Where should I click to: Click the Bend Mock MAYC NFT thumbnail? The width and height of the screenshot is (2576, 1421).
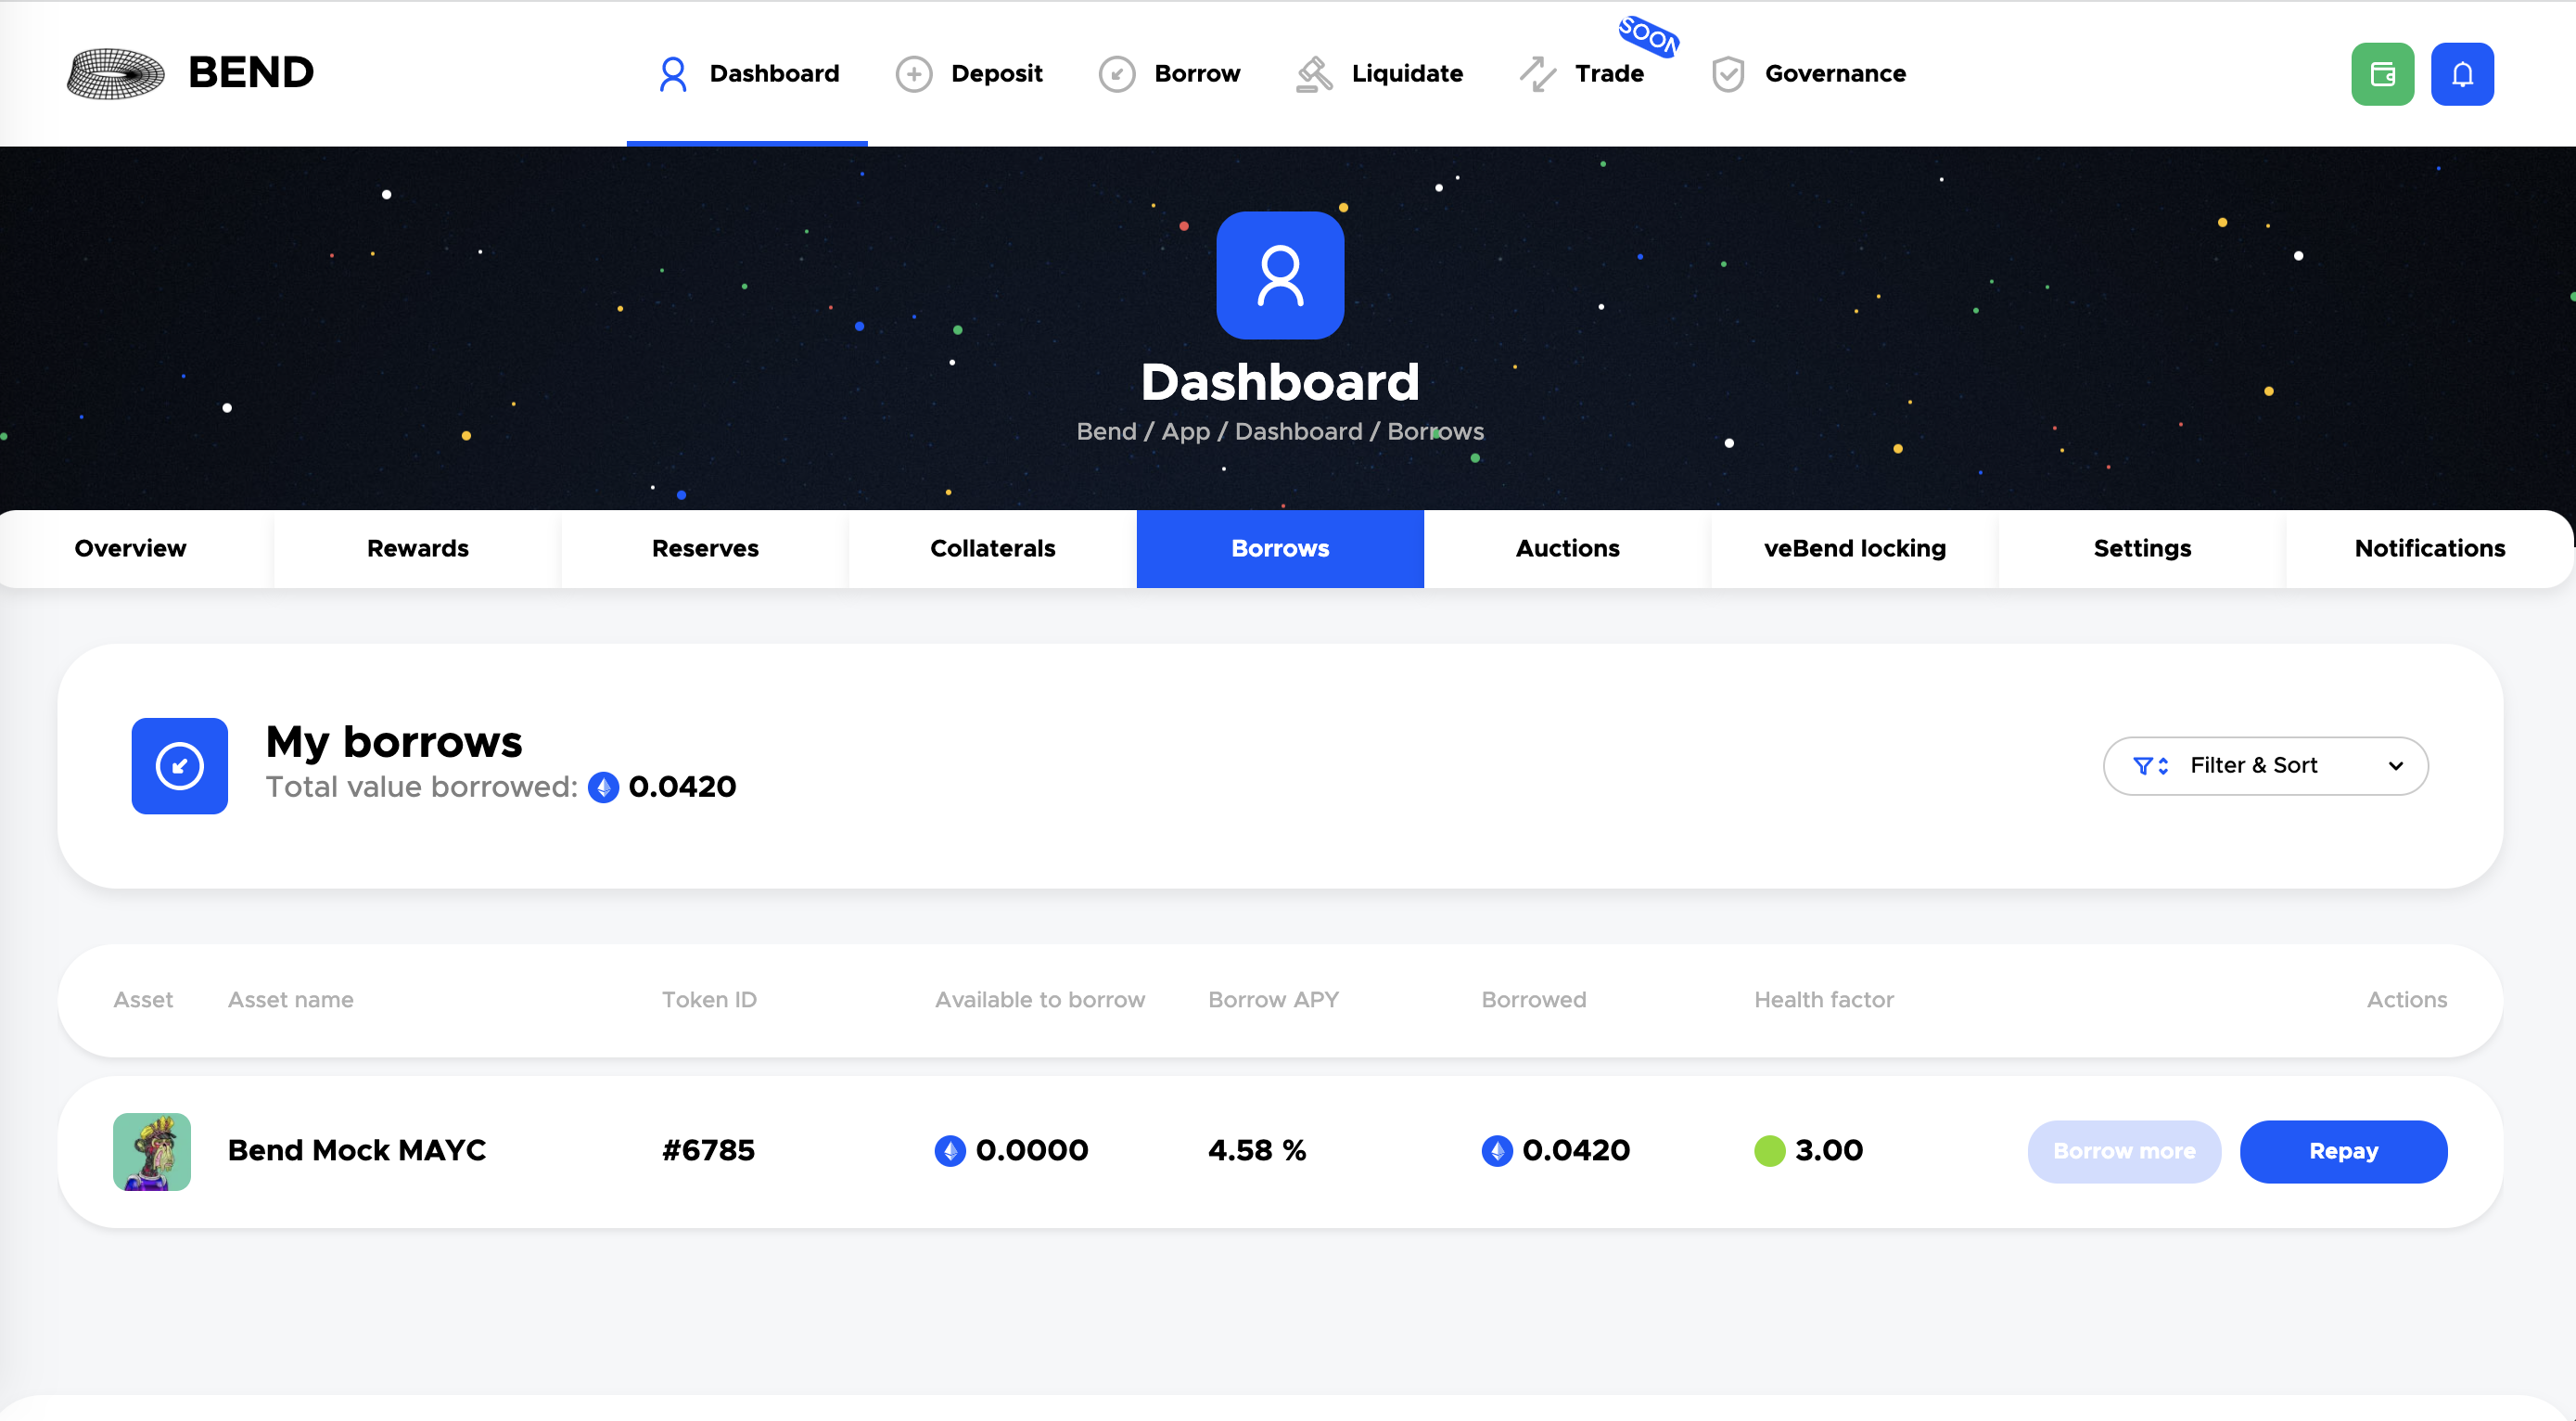152,1151
